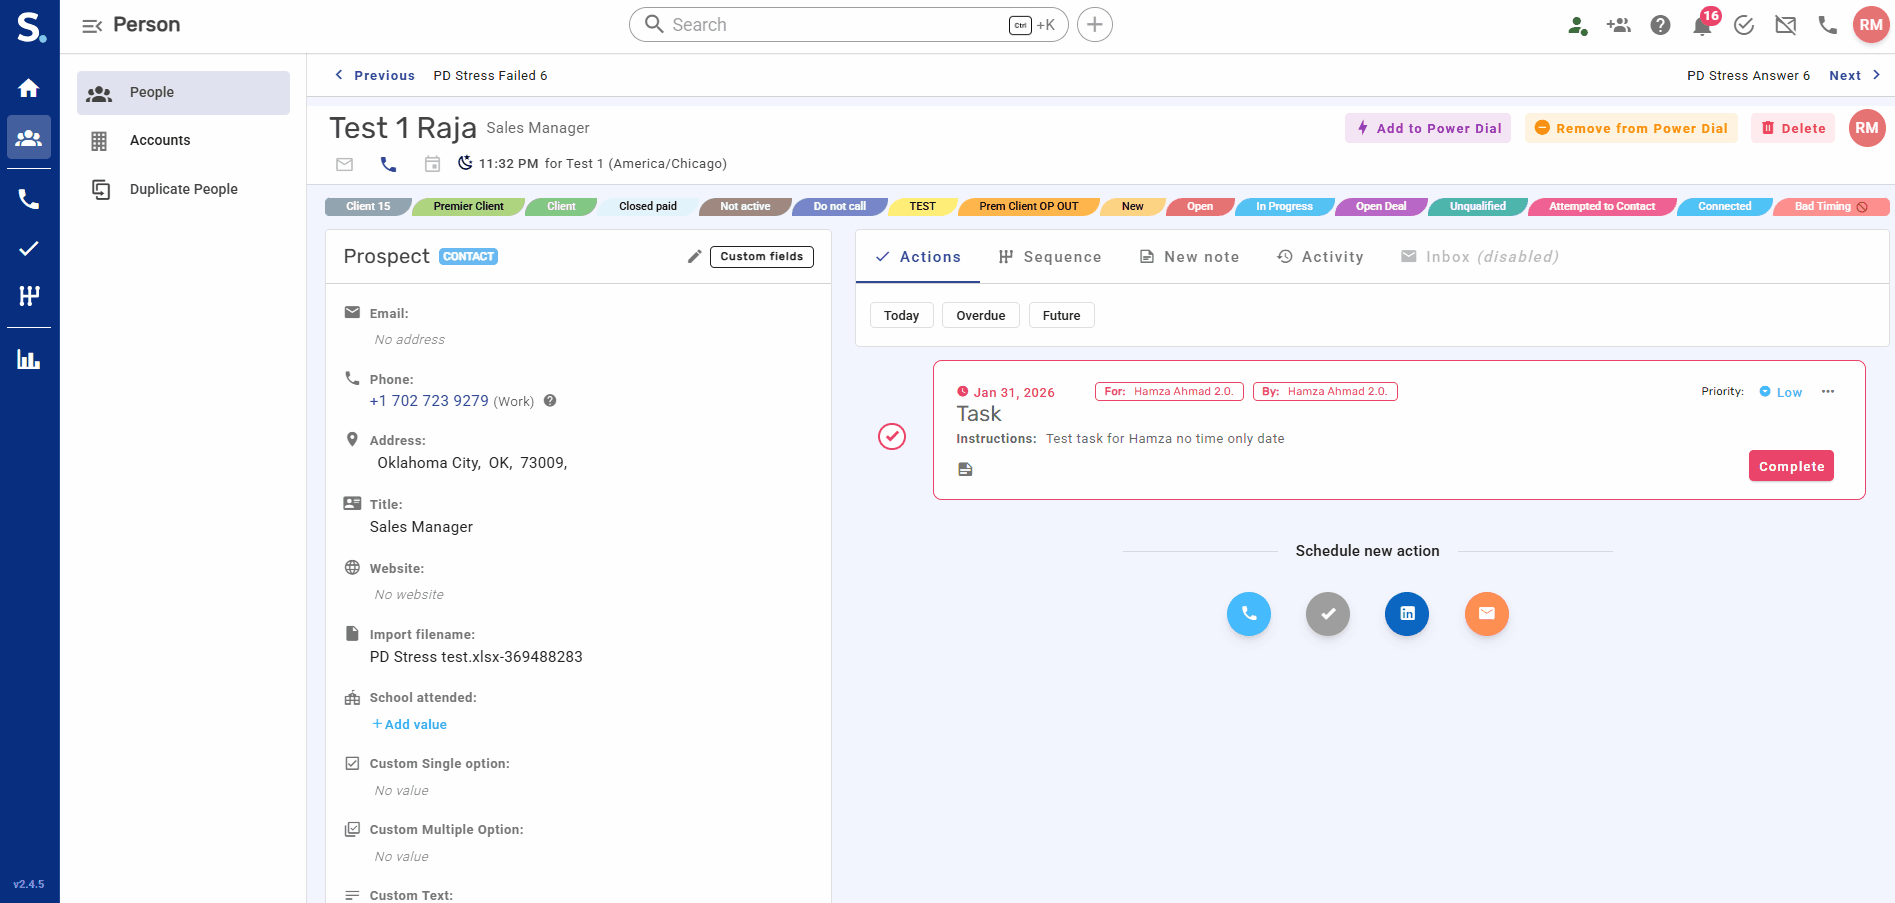Set status to Attempted to Contact tag

click(x=1602, y=207)
